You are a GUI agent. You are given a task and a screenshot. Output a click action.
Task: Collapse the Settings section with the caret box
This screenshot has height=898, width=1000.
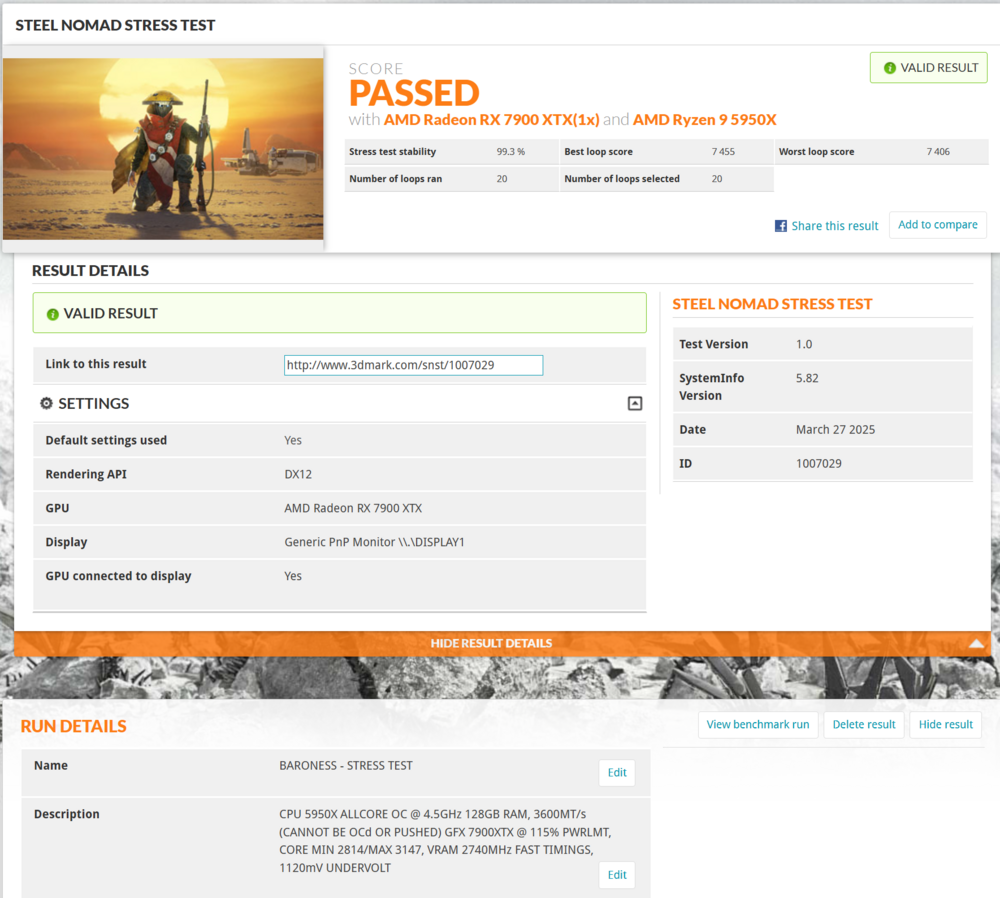[x=634, y=404]
